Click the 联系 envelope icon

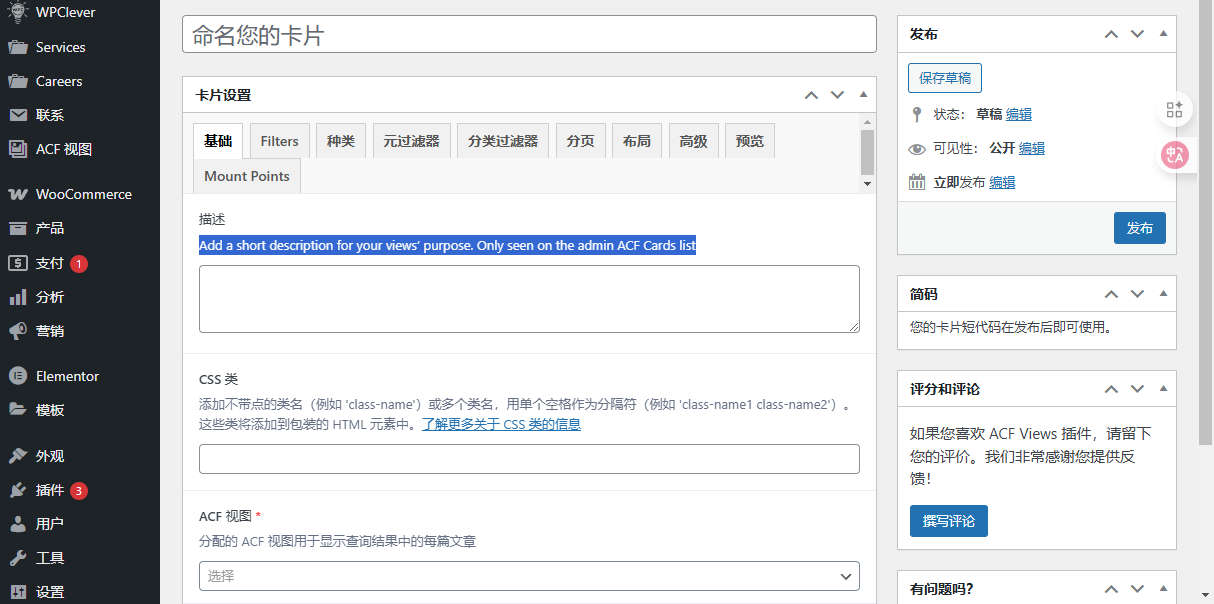[x=17, y=115]
